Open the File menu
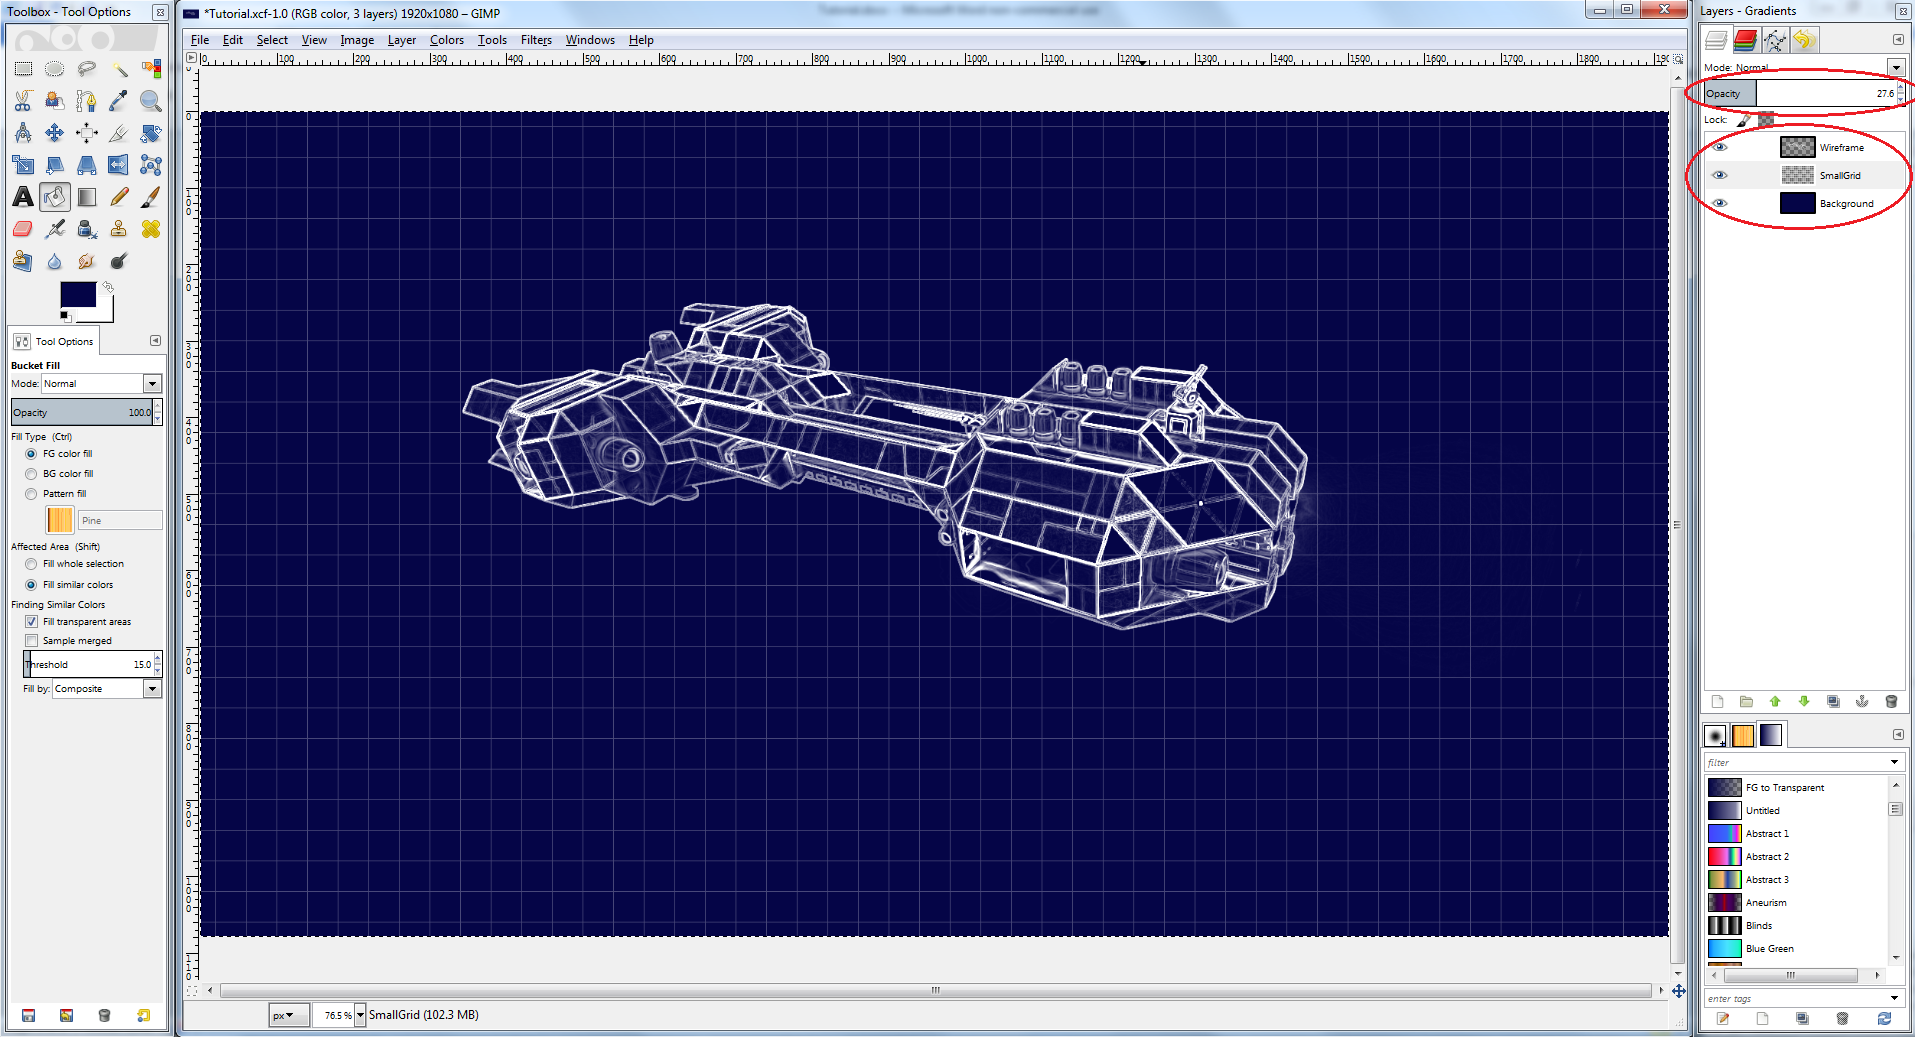Image resolution: width=1915 pixels, height=1037 pixels. 200,40
